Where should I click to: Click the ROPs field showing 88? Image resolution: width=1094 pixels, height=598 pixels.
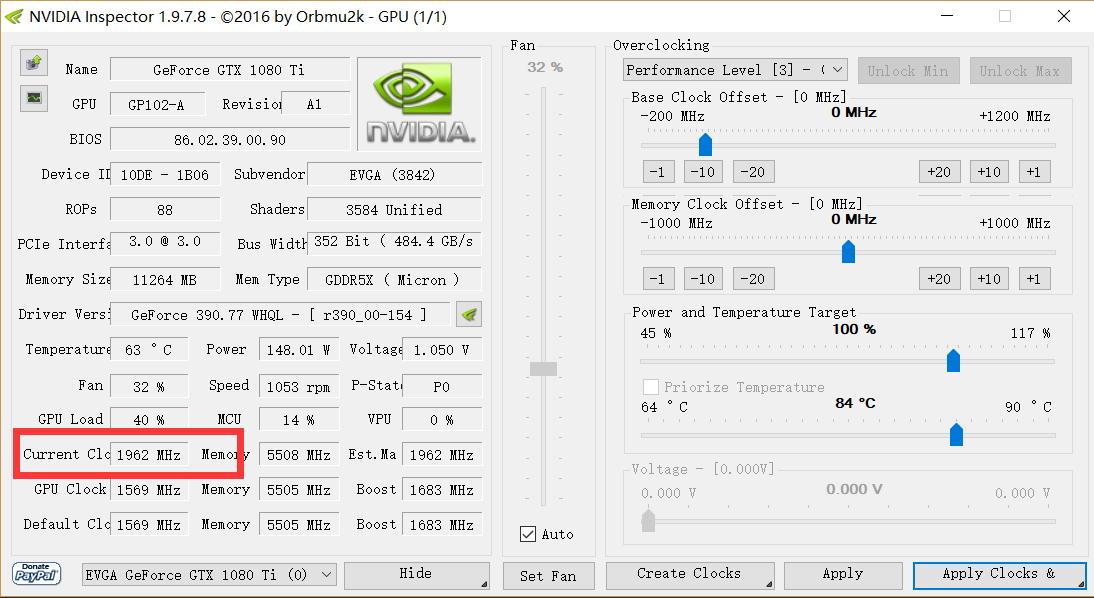(x=165, y=209)
